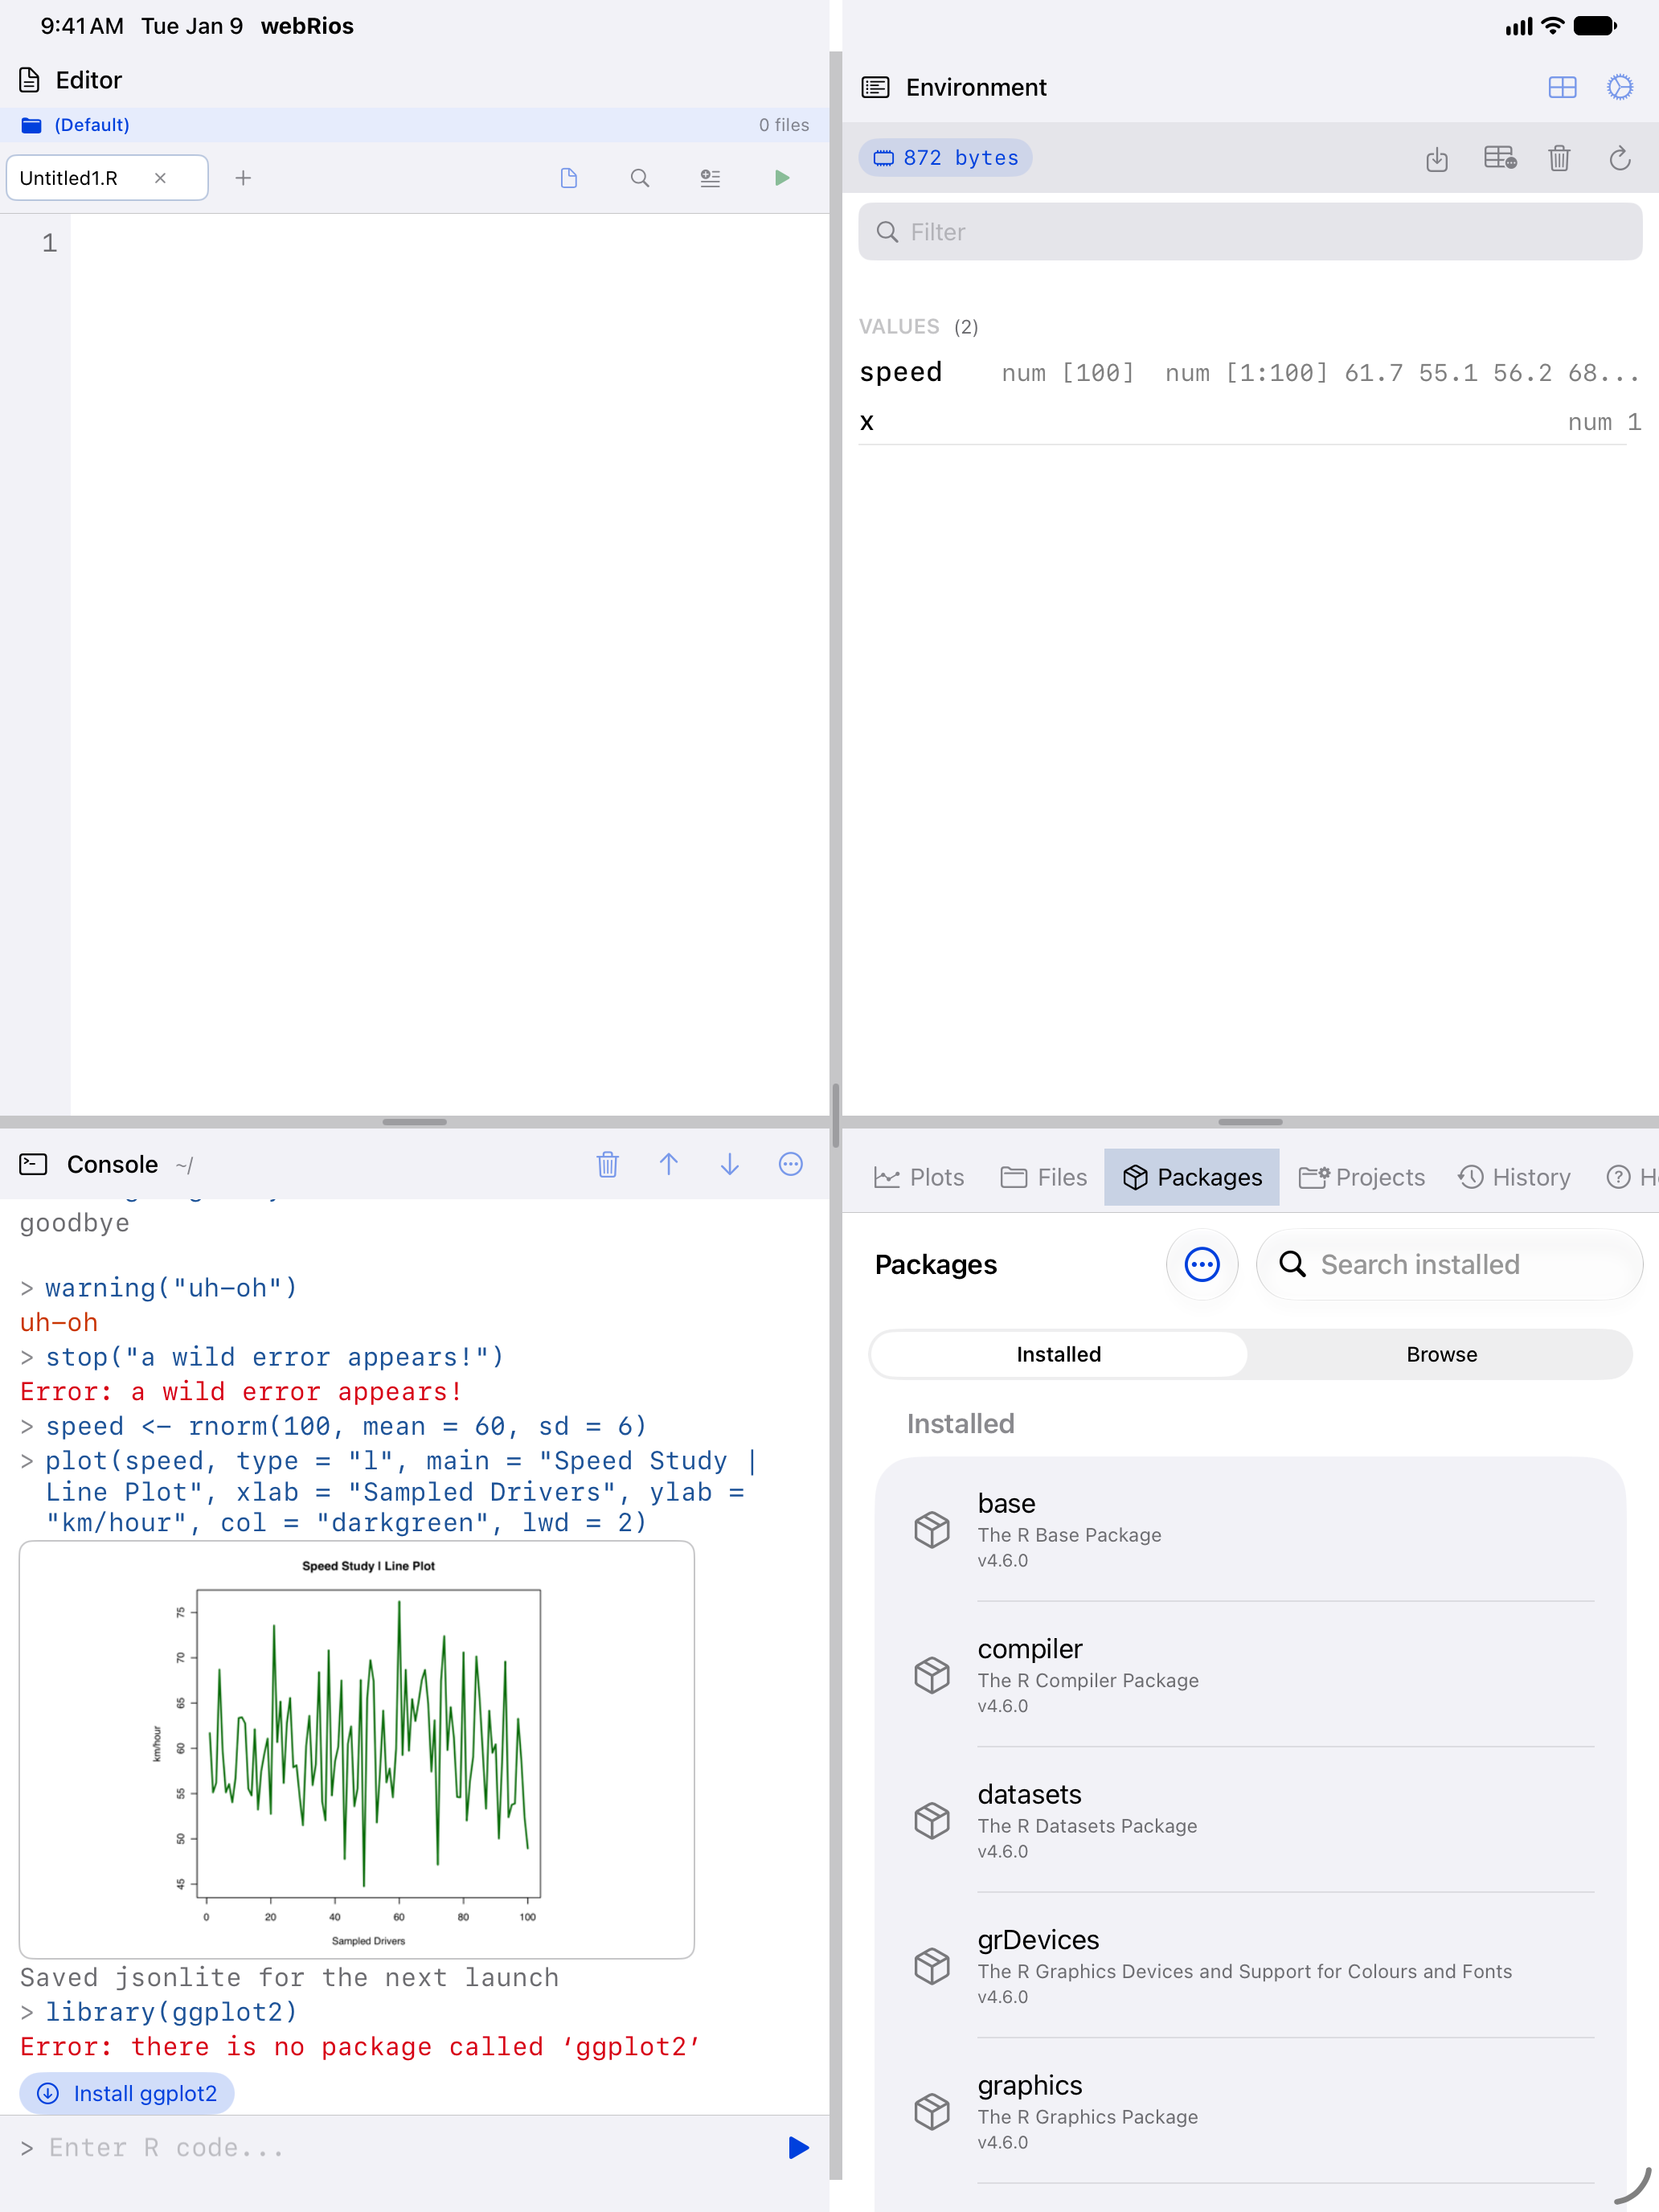1659x2212 pixels.
Task: Select the Browse segment
Action: pos(1441,1354)
